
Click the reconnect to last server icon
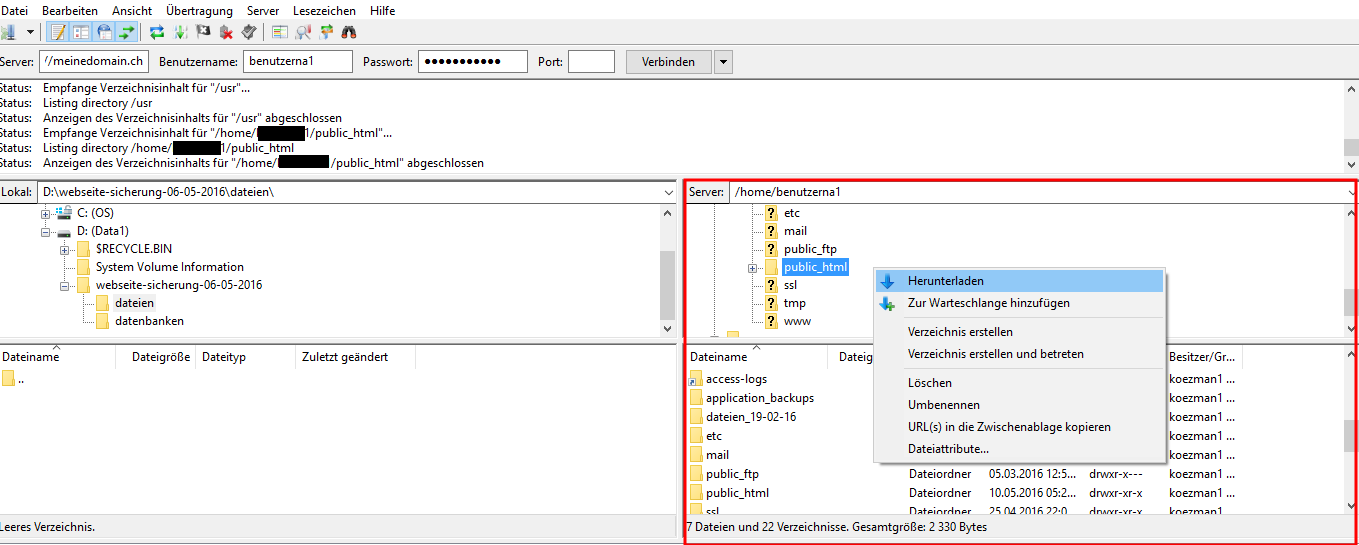(x=249, y=32)
